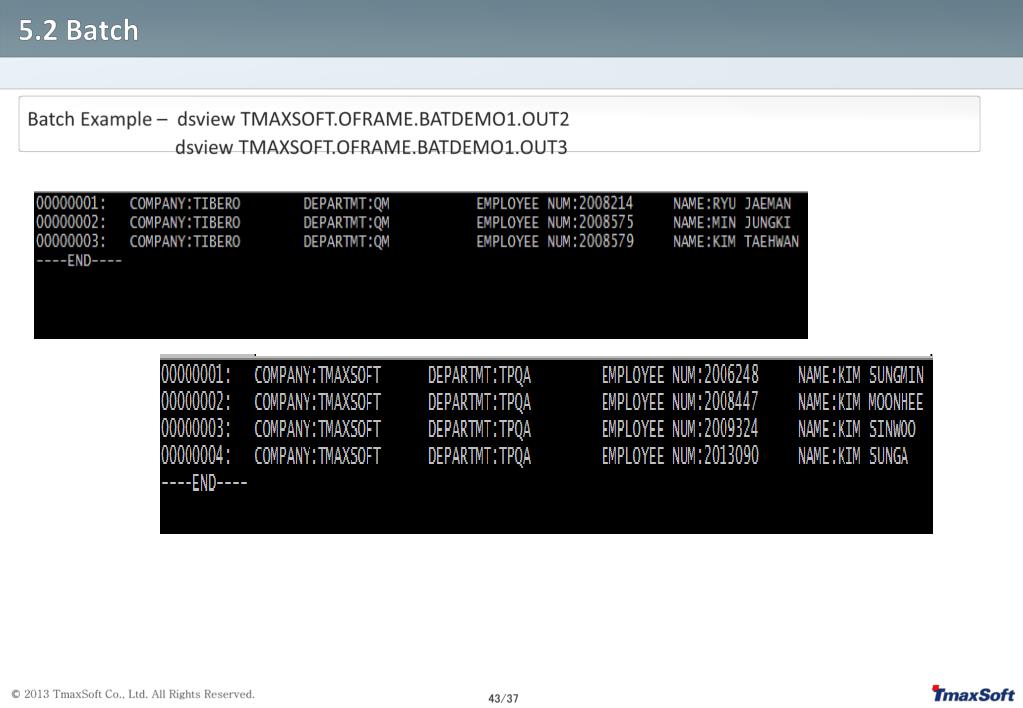Image resolution: width=1023 pixels, height=708 pixels.
Task: Click the NAME:RYU JAEMAN entry
Action: point(731,204)
